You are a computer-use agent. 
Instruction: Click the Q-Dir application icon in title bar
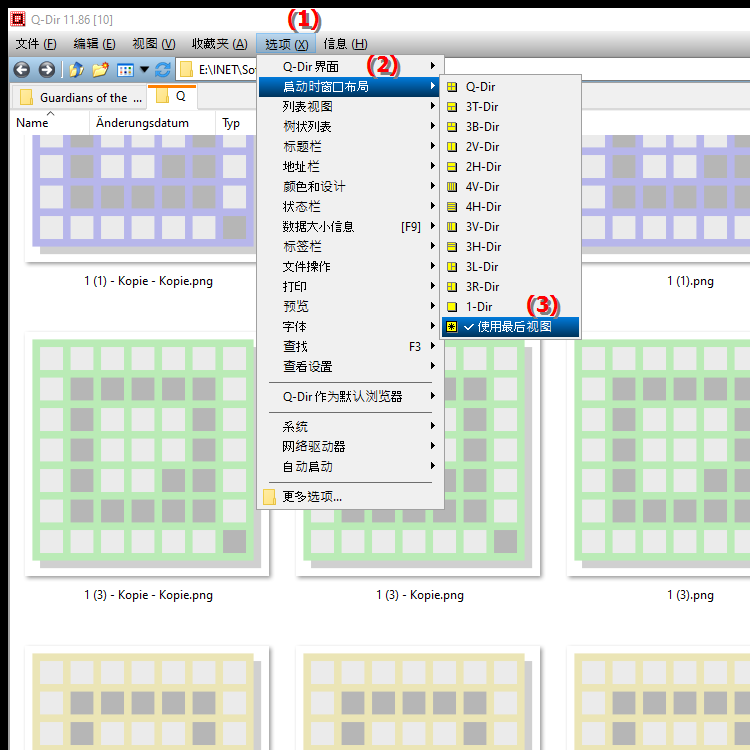18,20
